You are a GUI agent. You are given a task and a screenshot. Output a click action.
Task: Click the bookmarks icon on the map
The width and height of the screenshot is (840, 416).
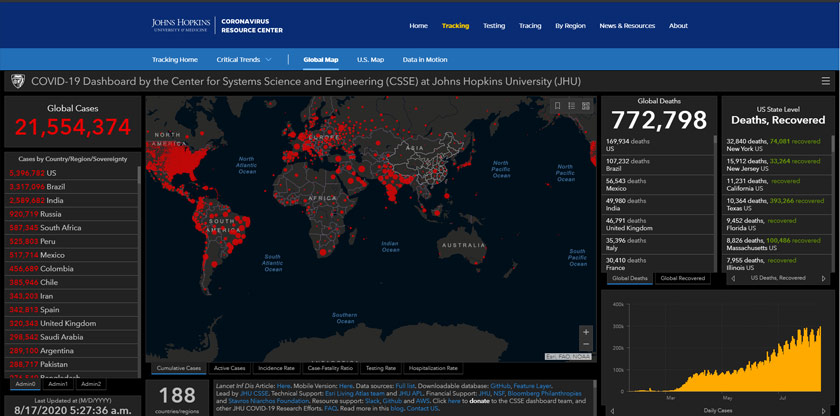[x=557, y=106]
